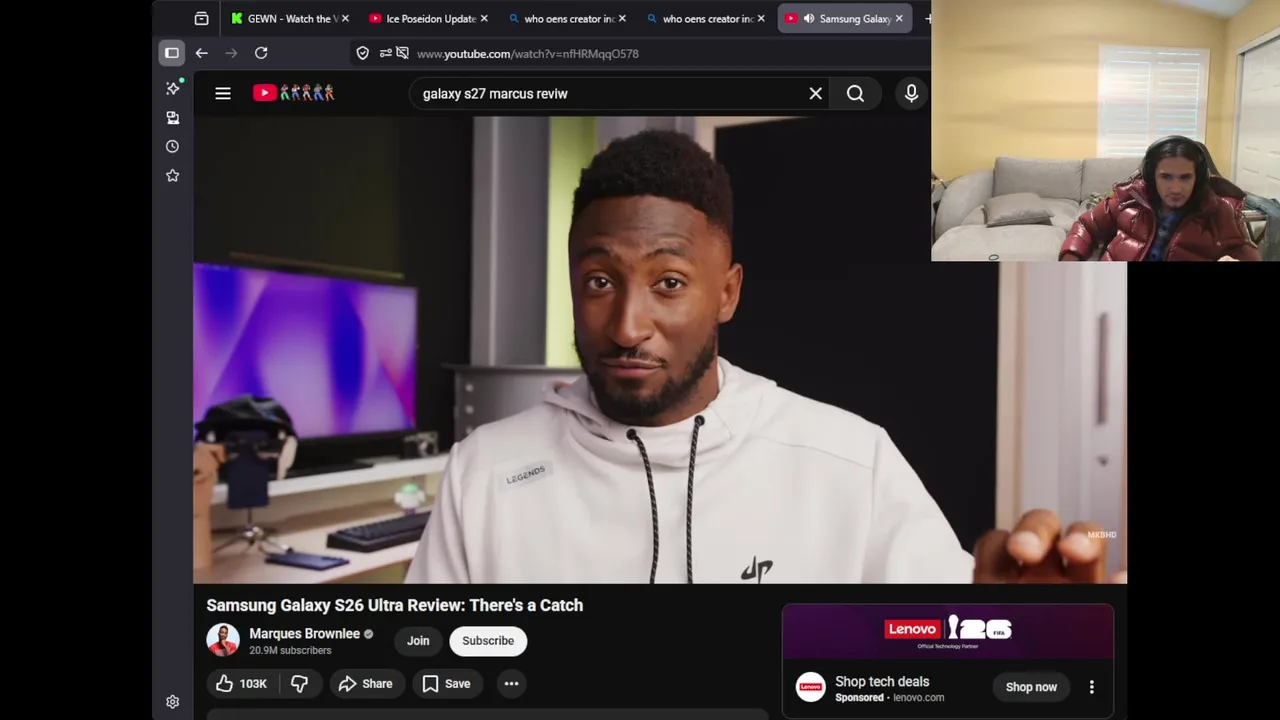Reload the current YouTube page
This screenshot has height=720, width=1280.
click(261, 53)
